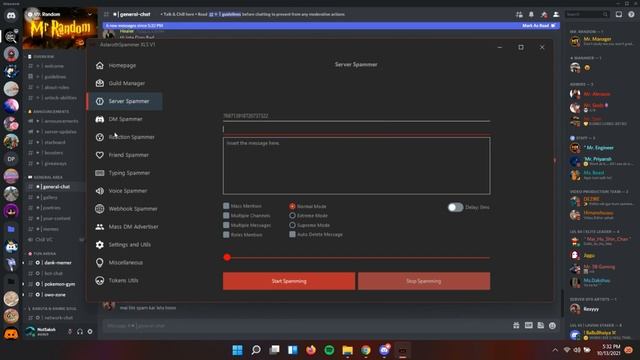640x360 pixels.
Task: Open the Typing Spammer keyboard icon
Action: [100, 173]
